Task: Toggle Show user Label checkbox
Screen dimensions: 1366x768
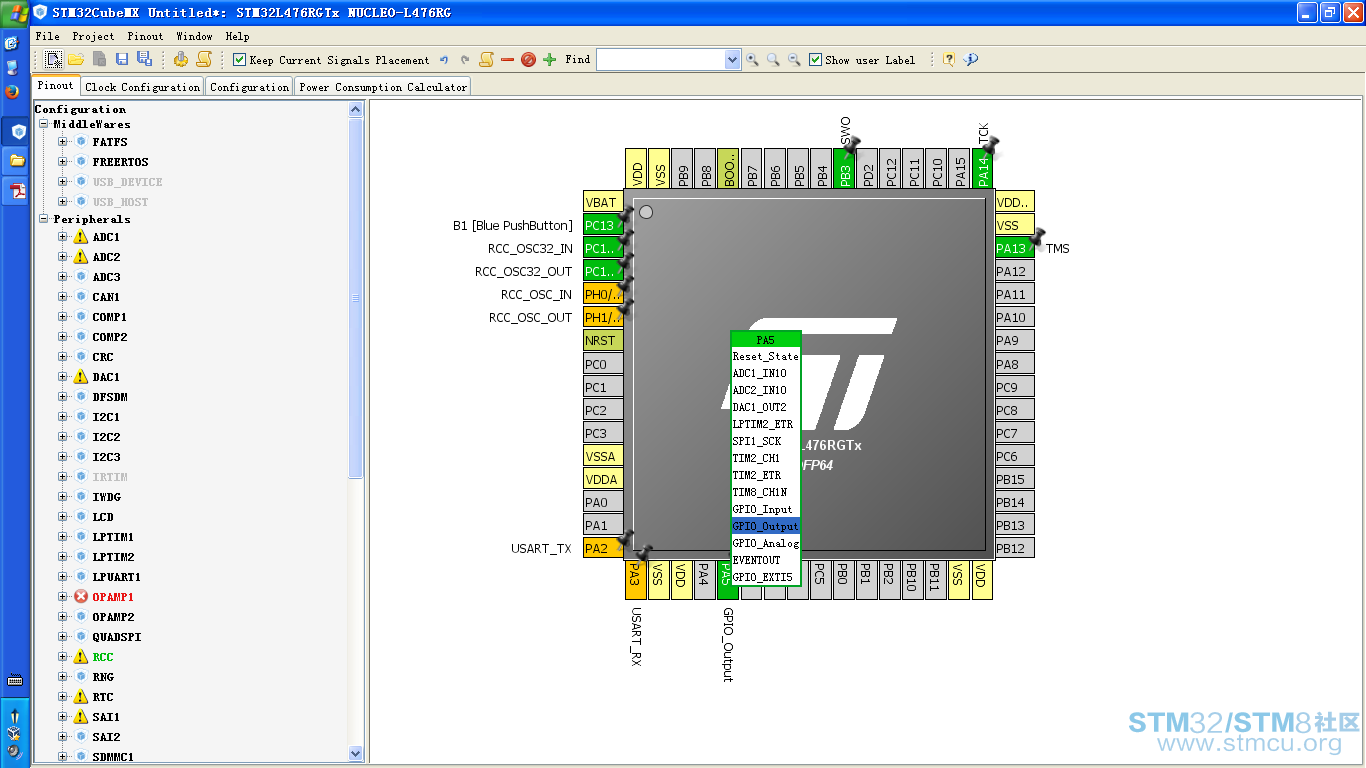Action: click(x=815, y=60)
